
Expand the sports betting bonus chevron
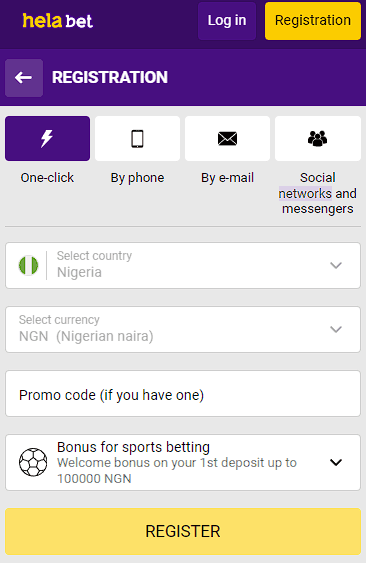pyautogui.click(x=336, y=462)
